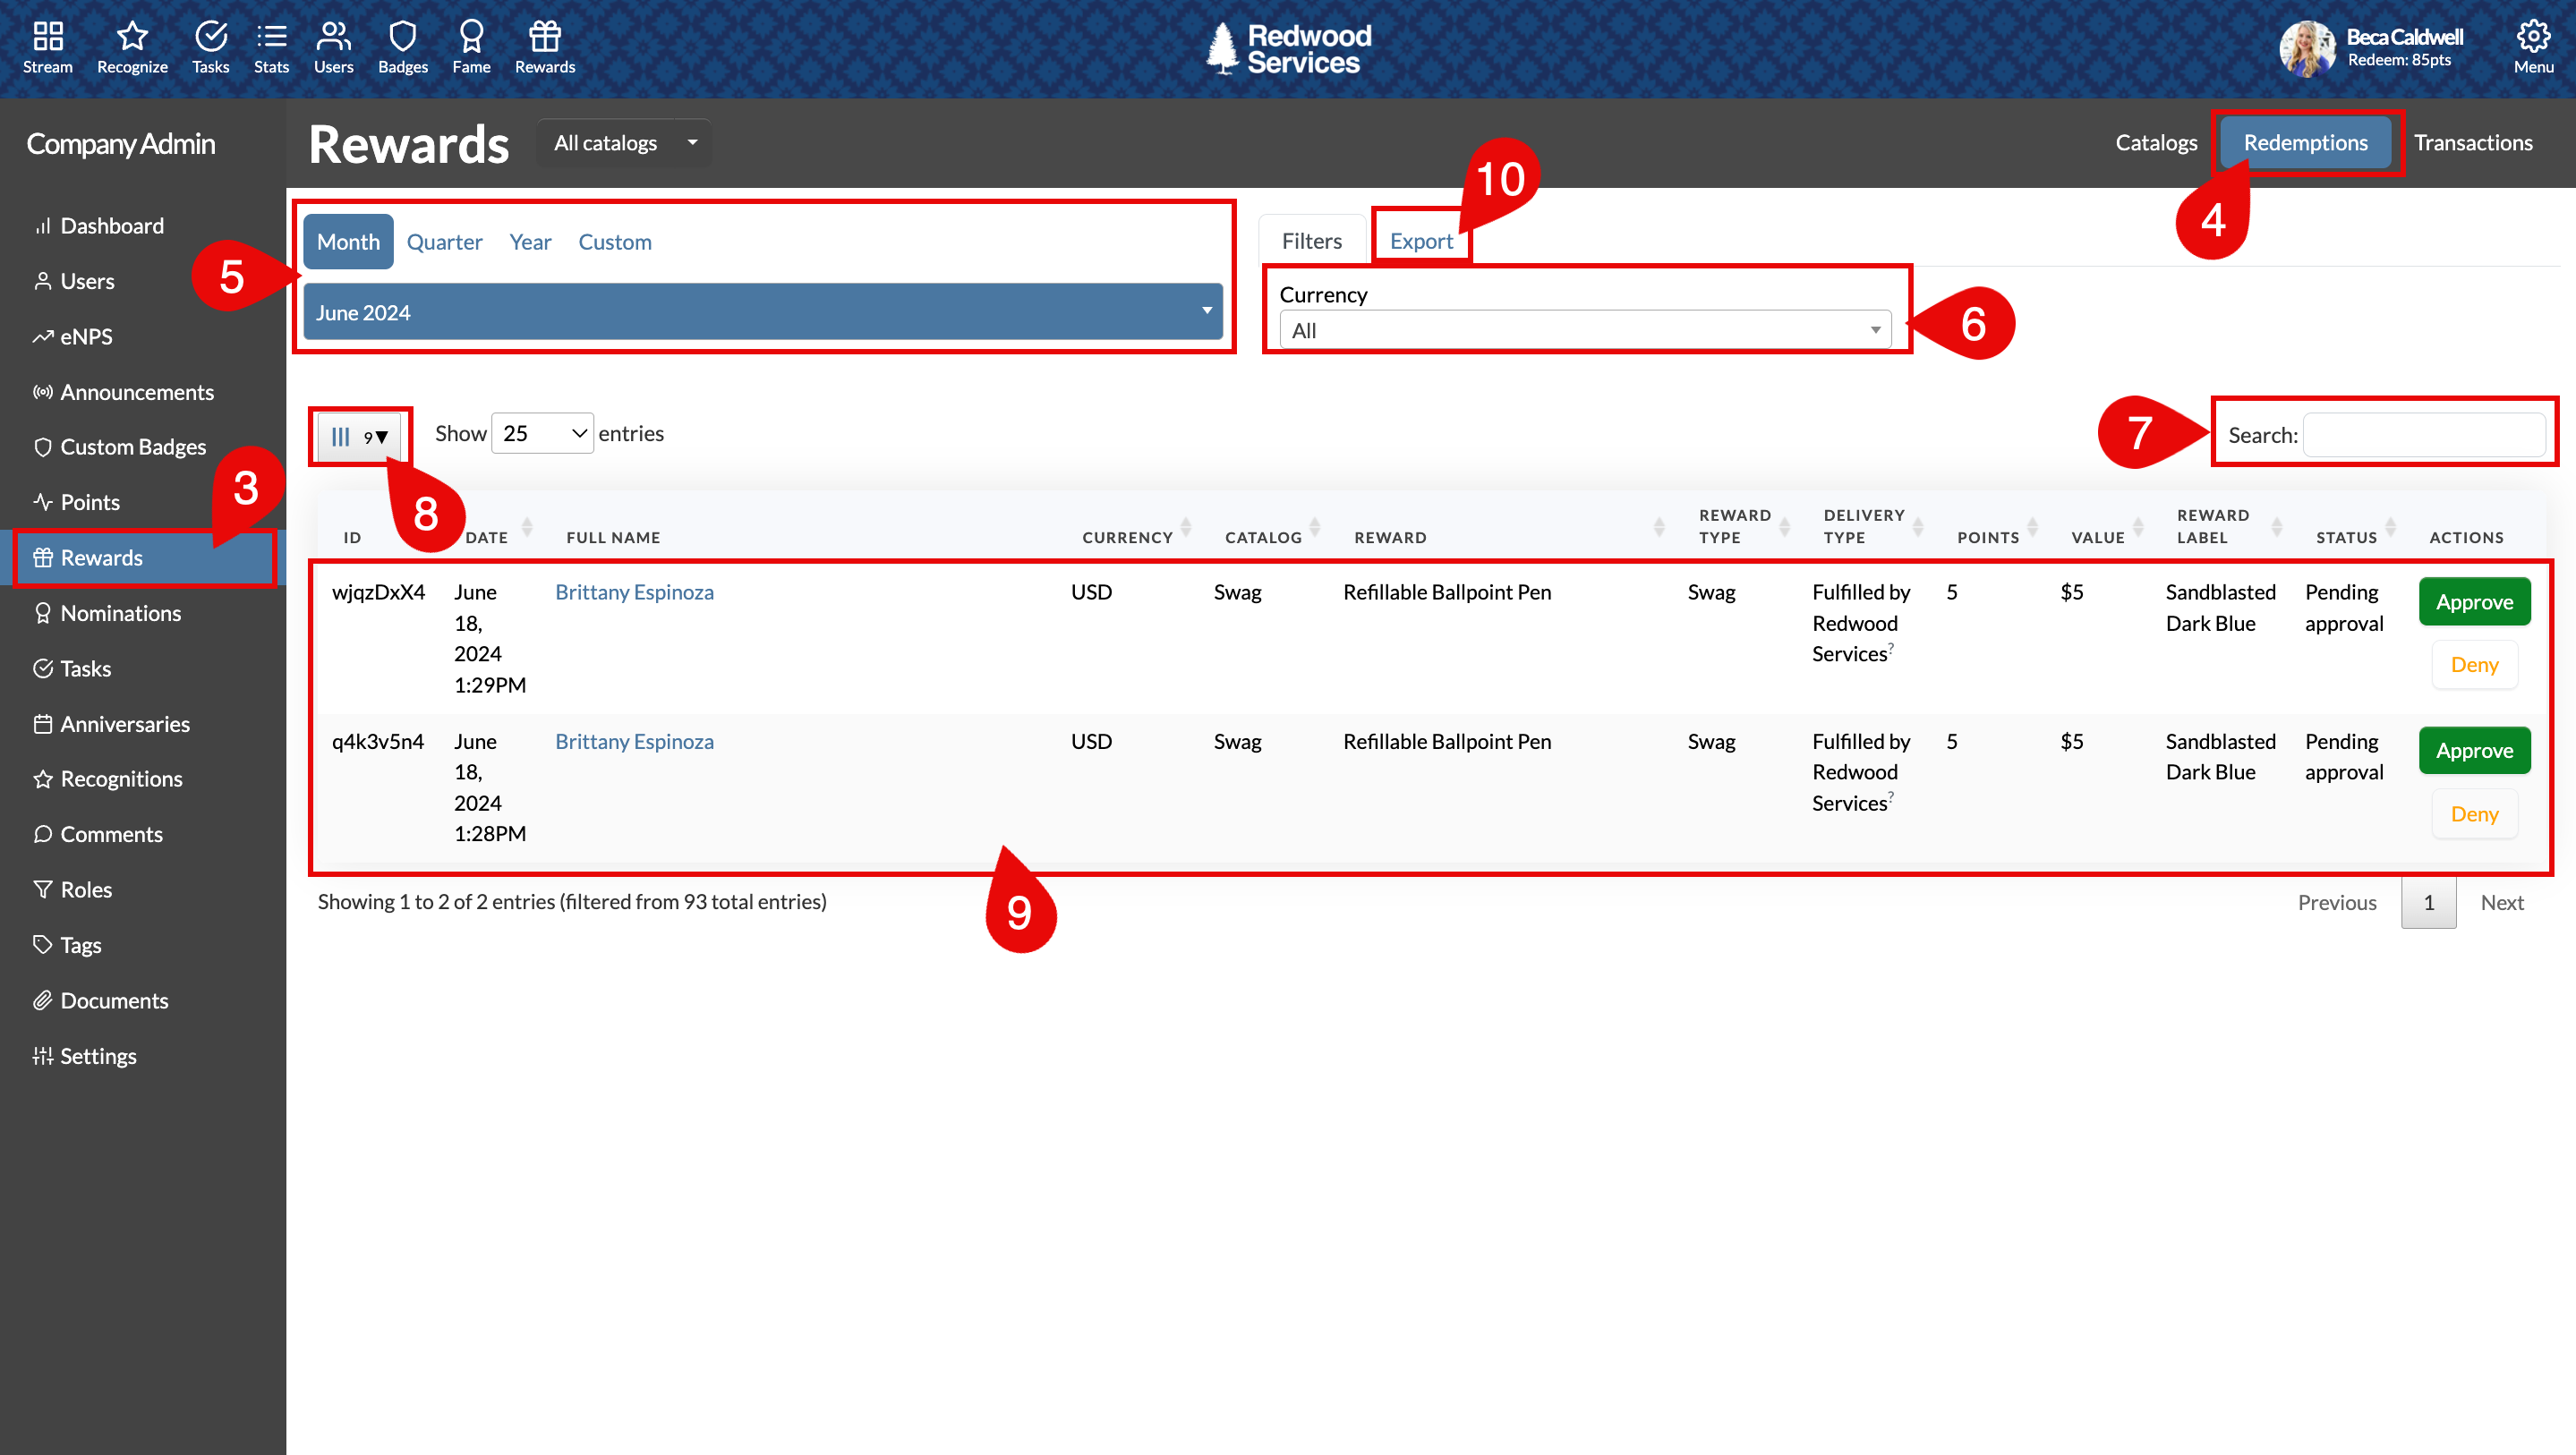Image resolution: width=2576 pixels, height=1455 pixels.
Task: Open the Stats list icon
Action: point(271,47)
